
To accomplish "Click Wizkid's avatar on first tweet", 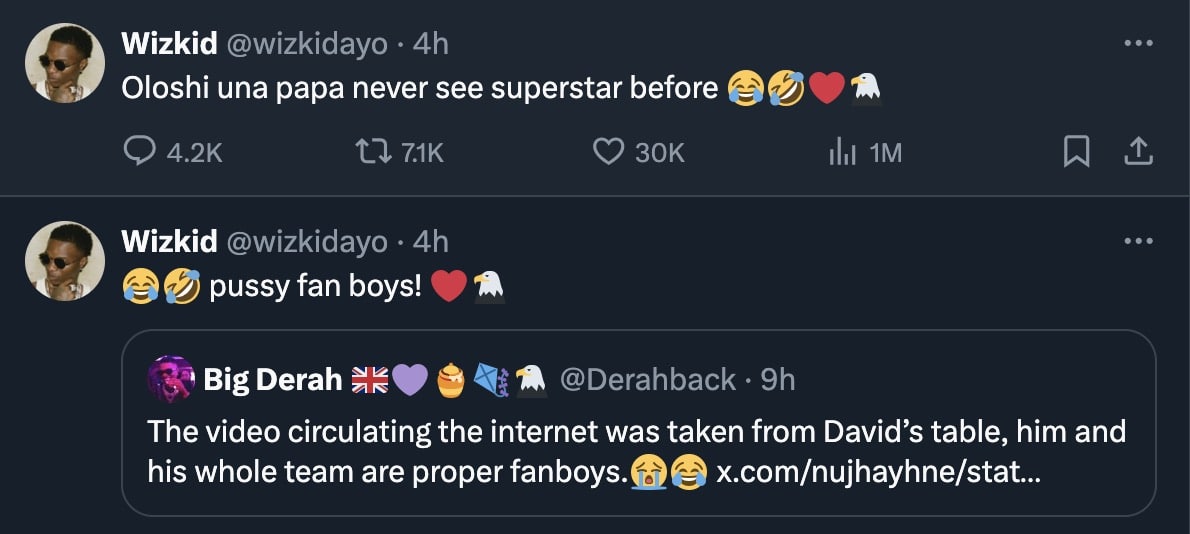I will (x=65, y=62).
